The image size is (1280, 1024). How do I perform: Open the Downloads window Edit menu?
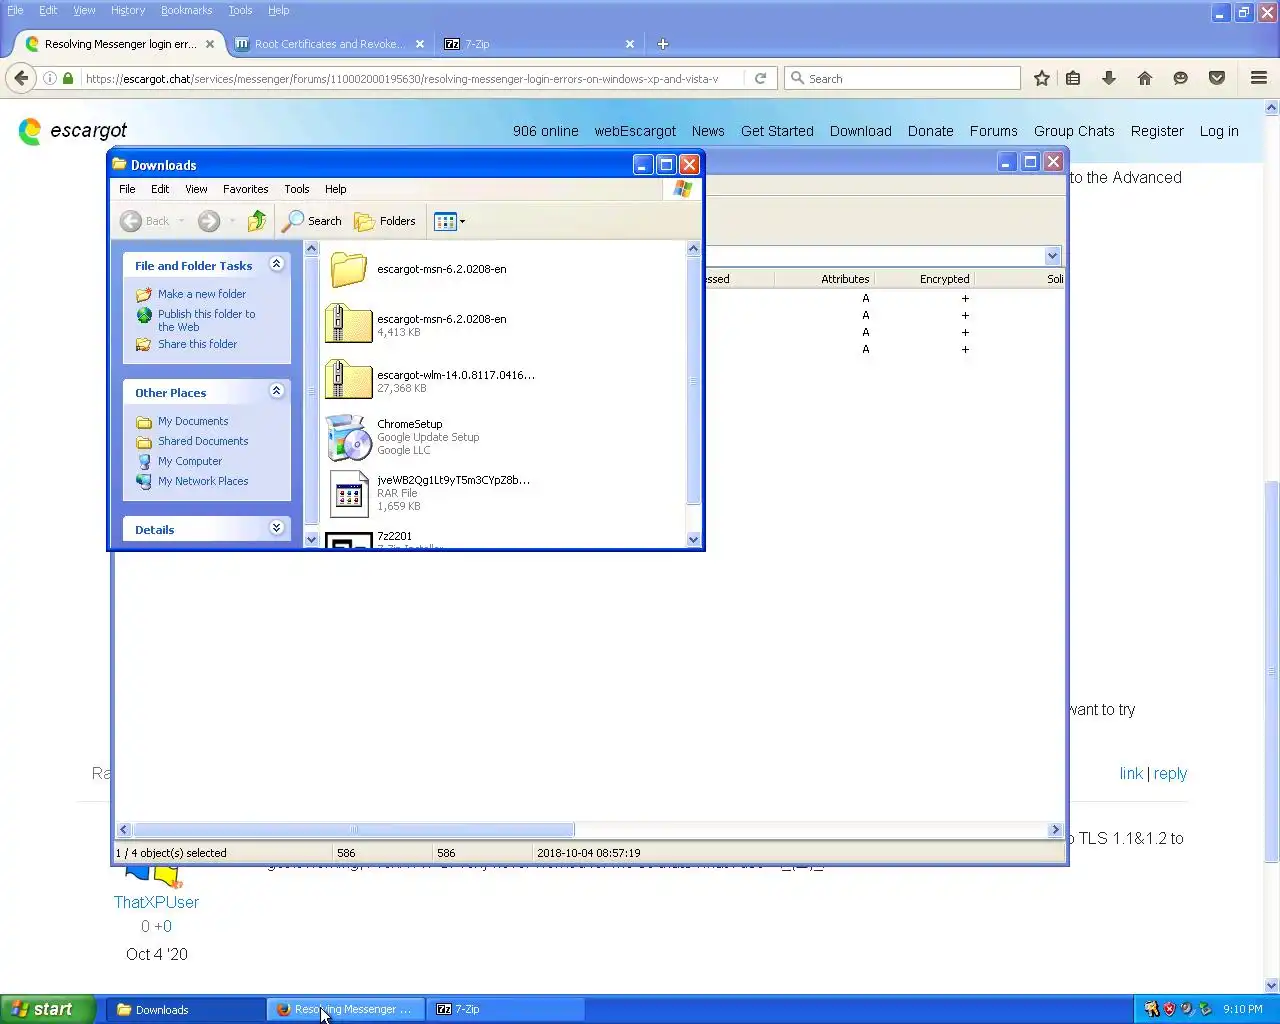160,189
